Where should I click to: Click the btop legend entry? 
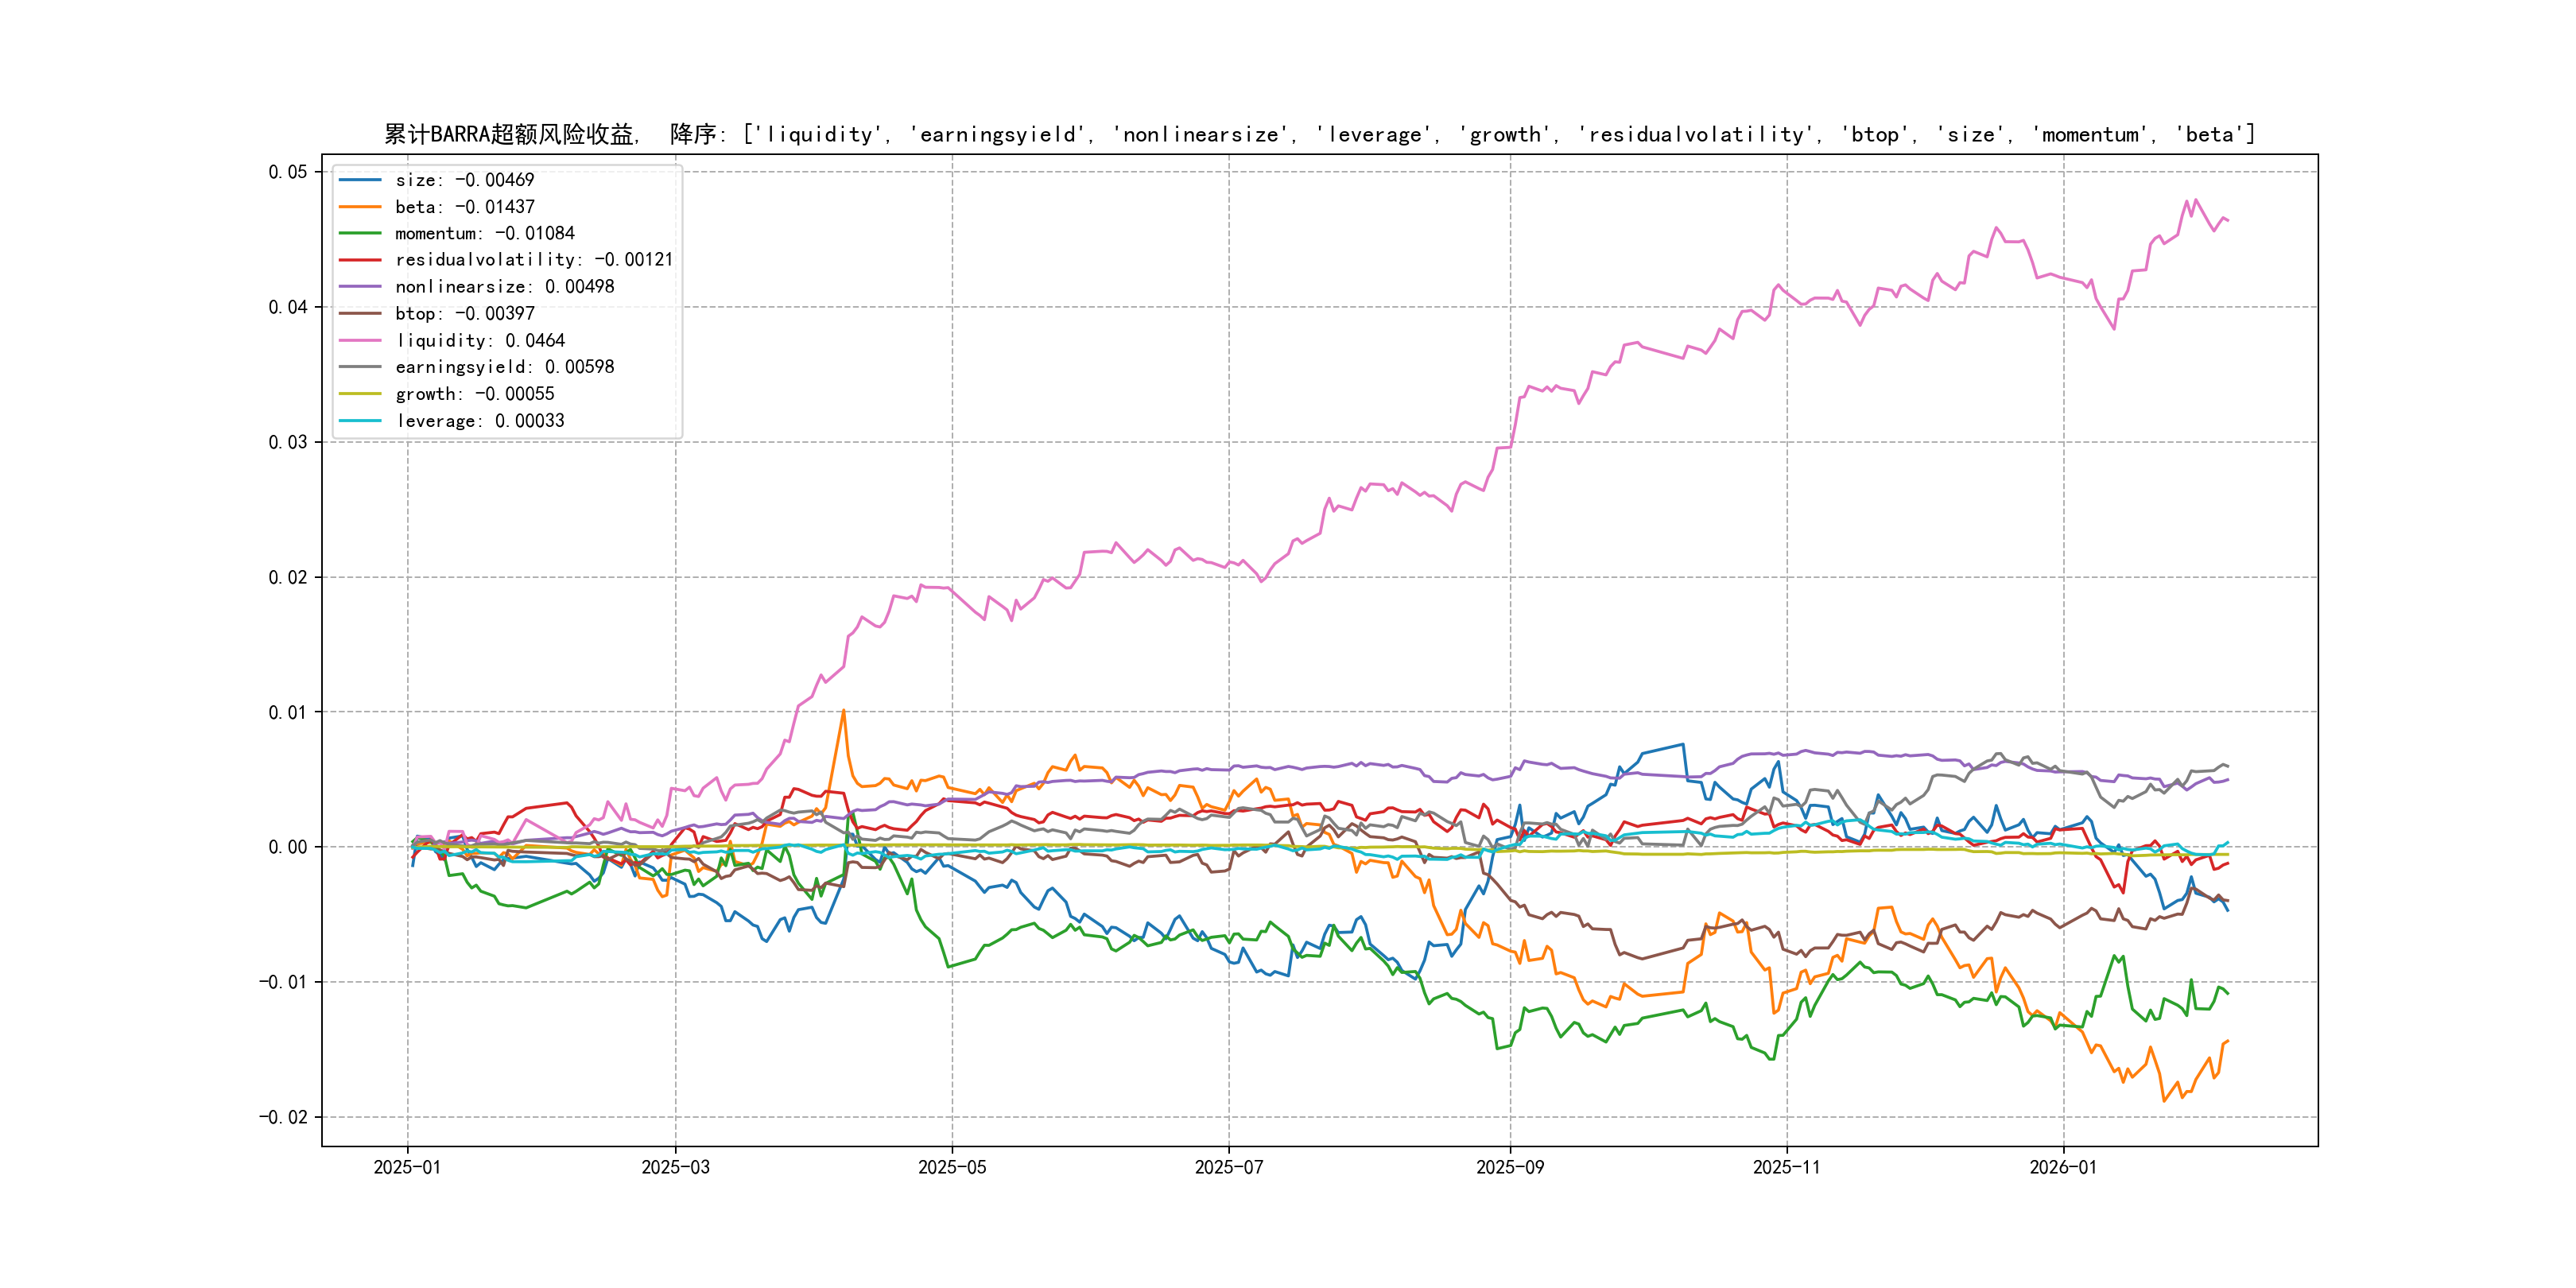tap(464, 314)
